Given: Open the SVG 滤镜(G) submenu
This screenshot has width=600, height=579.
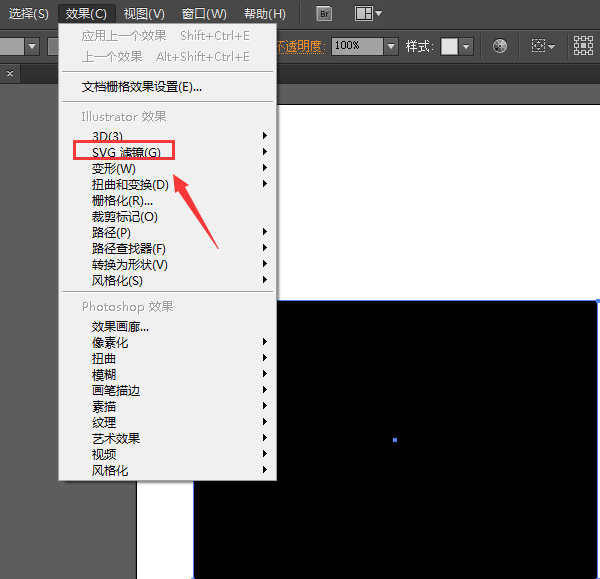Looking at the screenshot, I should click(168, 152).
